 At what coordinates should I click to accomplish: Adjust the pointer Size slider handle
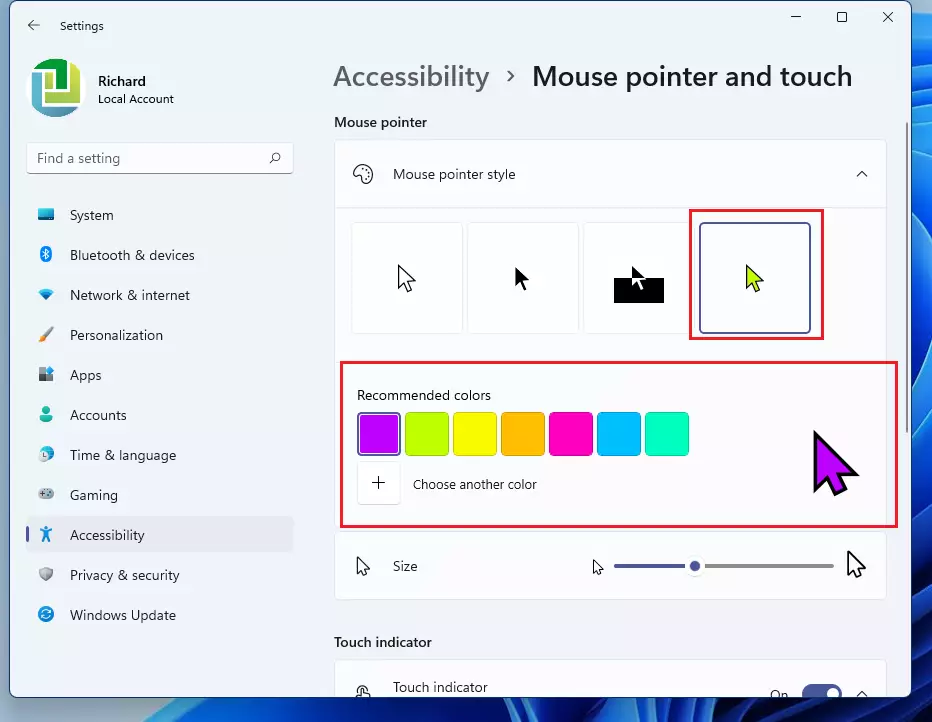click(x=695, y=565)
